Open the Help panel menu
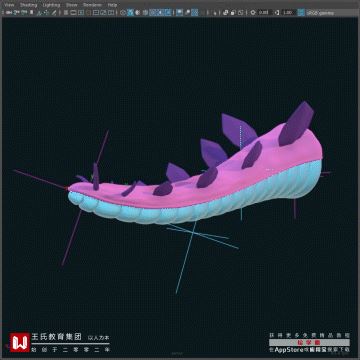The width and height of the screenshot is (360, 360). tap(112, 5)
